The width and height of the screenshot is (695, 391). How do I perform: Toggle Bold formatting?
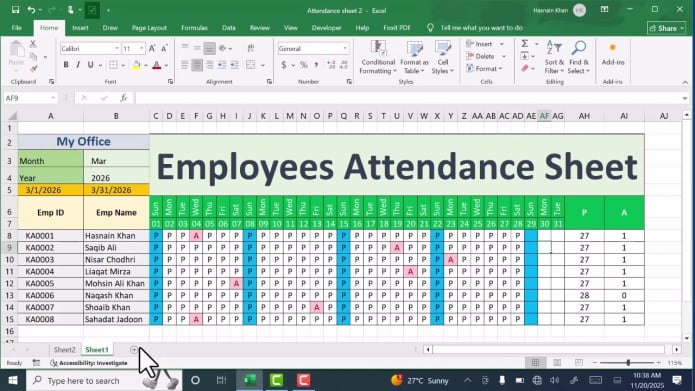click(66, 65)
